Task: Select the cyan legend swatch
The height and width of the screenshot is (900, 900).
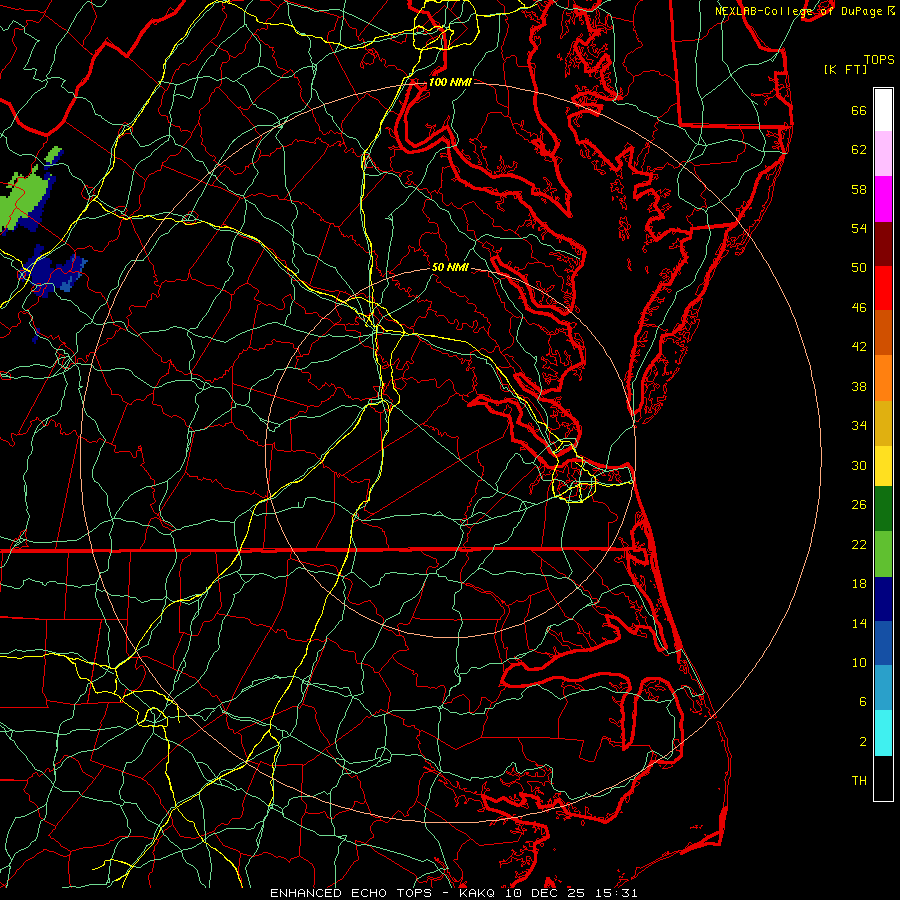Action: tap(883, 733)
